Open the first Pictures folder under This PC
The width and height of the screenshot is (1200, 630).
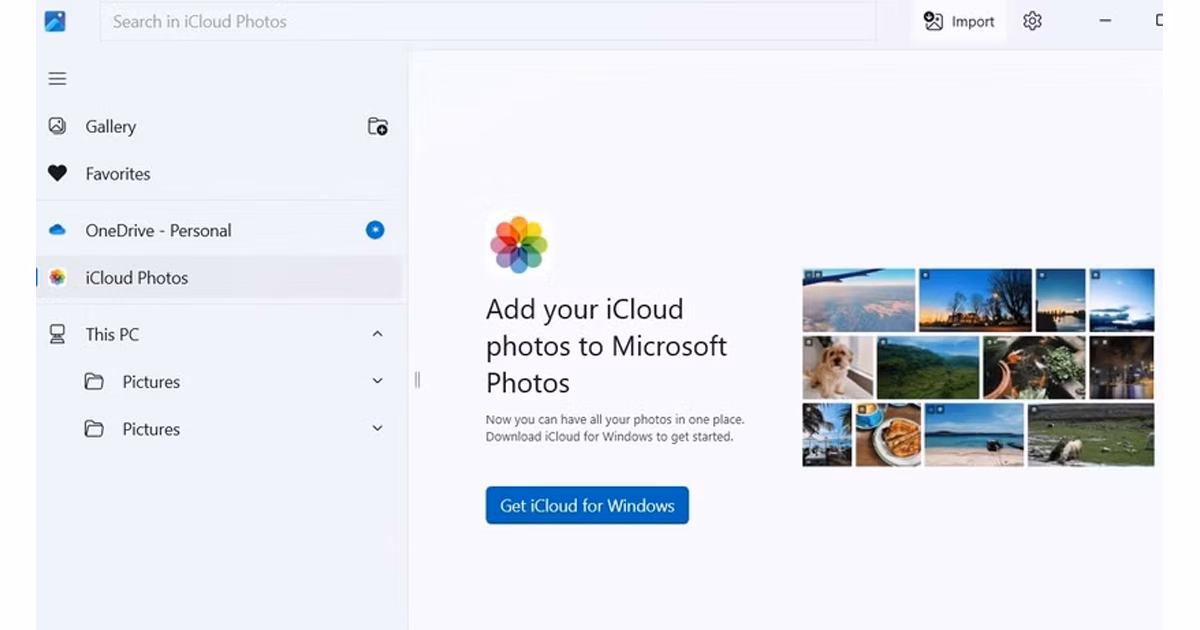click(220, 382)
